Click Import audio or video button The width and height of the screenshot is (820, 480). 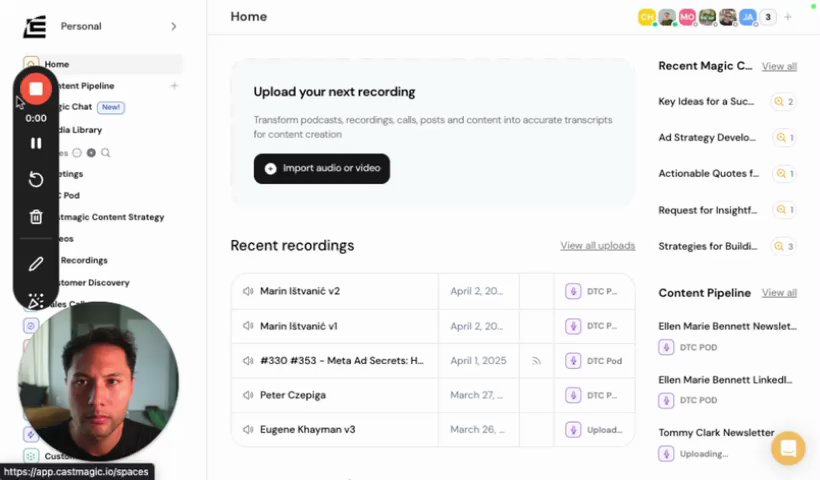tap(321, 168)
